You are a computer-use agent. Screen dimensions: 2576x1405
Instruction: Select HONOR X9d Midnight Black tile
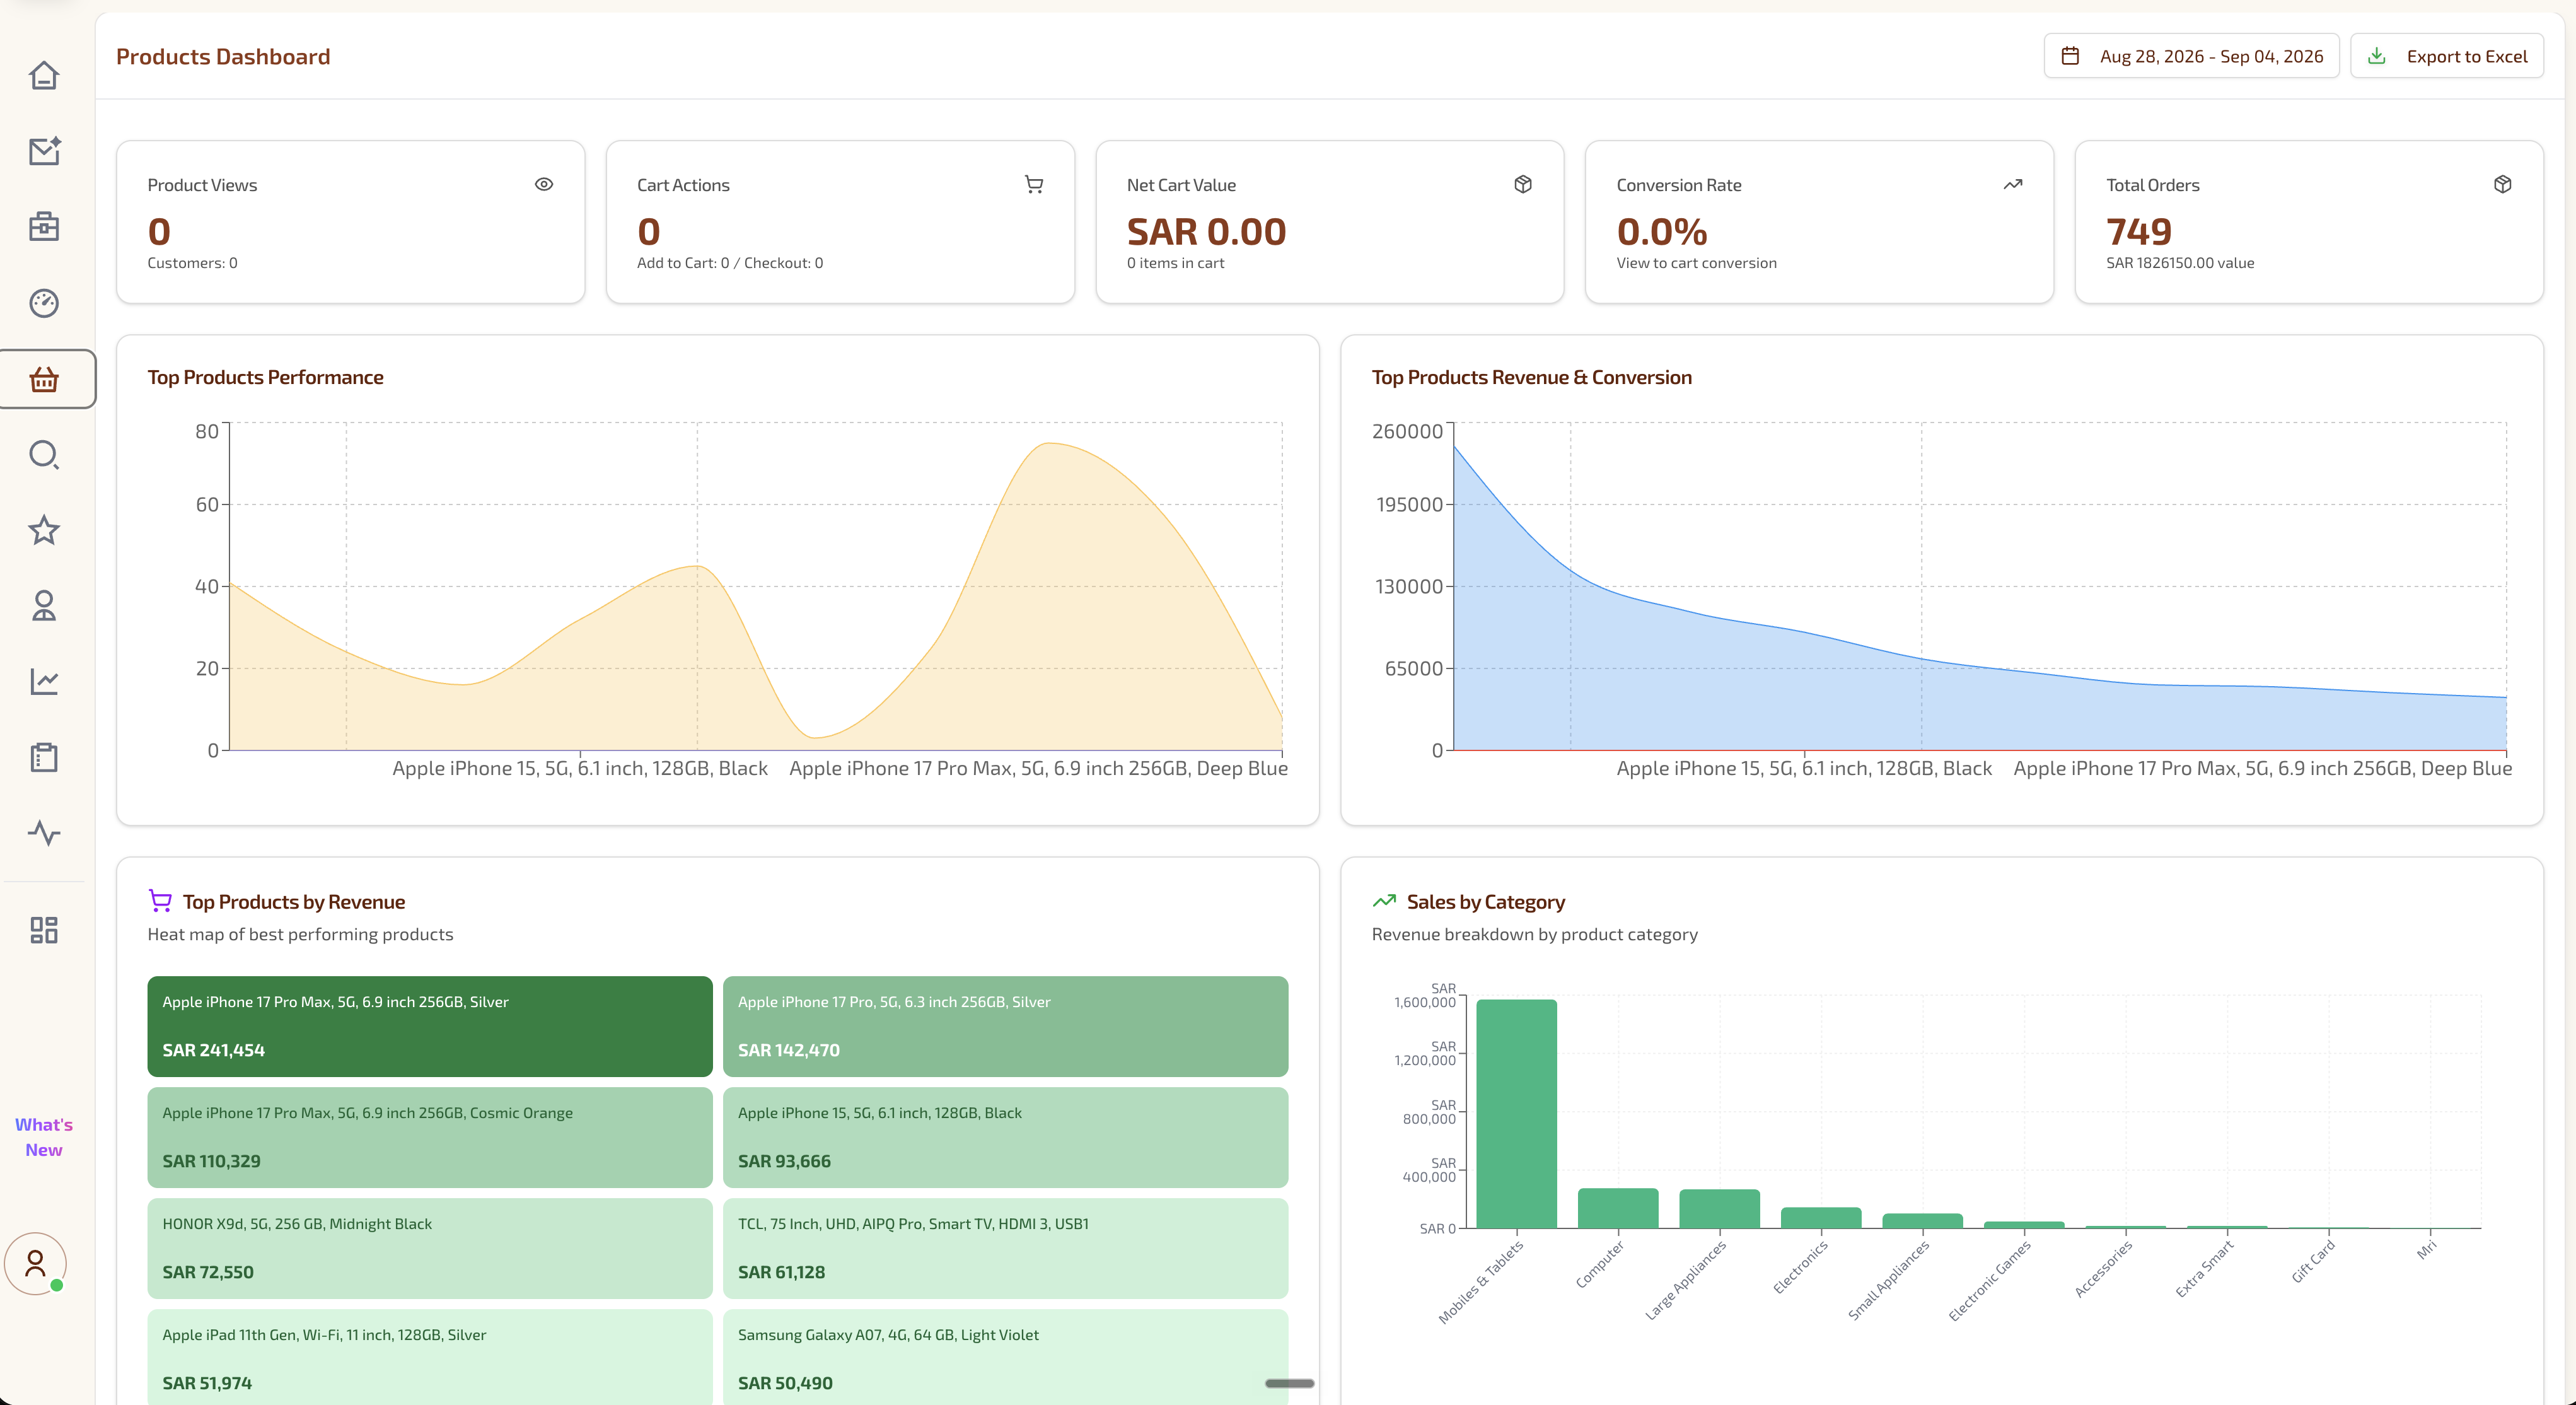pos(430,1248)
